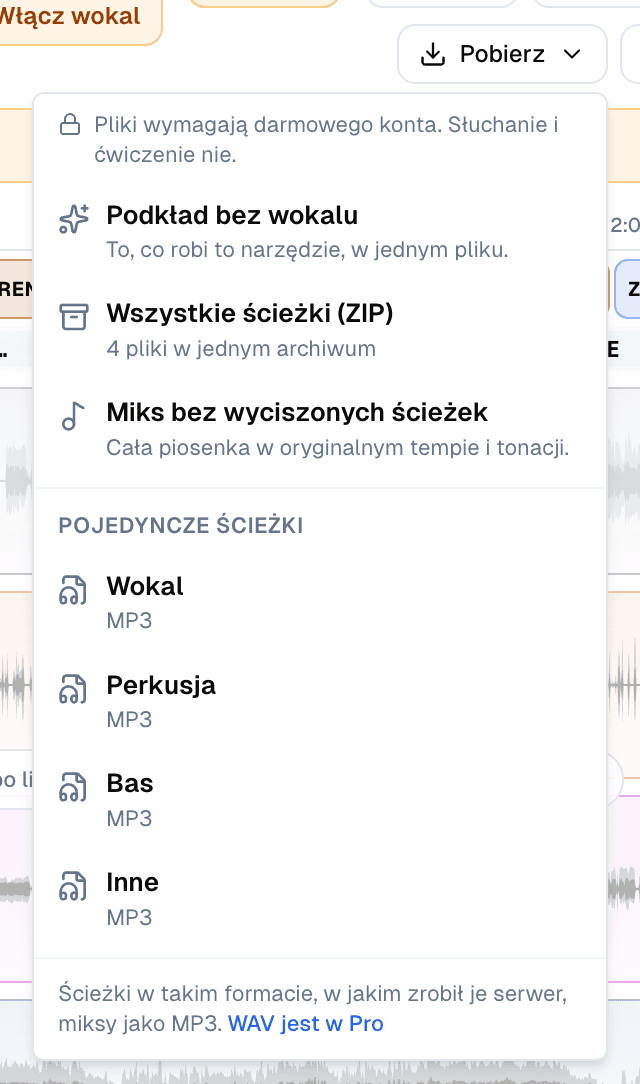Click the chevron next to Pobierz
640x1084 pixels.
click(572, 54)
